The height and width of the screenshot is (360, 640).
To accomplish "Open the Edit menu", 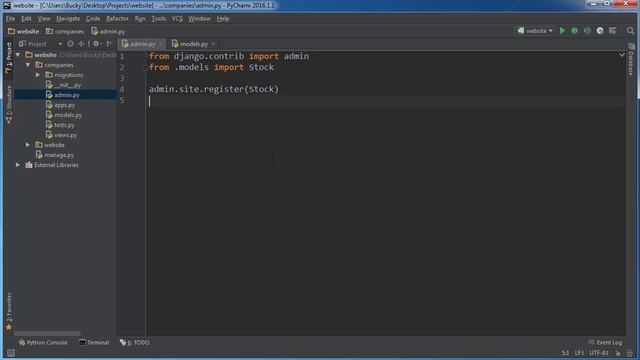I will coord(26,19).
